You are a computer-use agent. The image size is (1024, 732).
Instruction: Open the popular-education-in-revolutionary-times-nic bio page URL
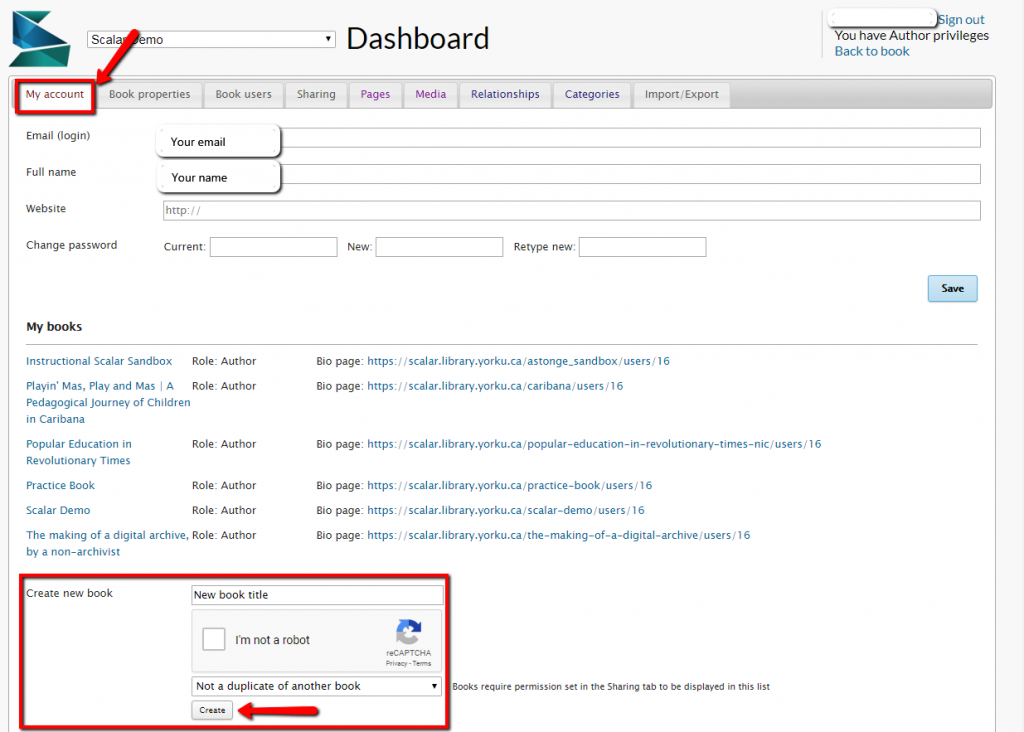(594, 444)
